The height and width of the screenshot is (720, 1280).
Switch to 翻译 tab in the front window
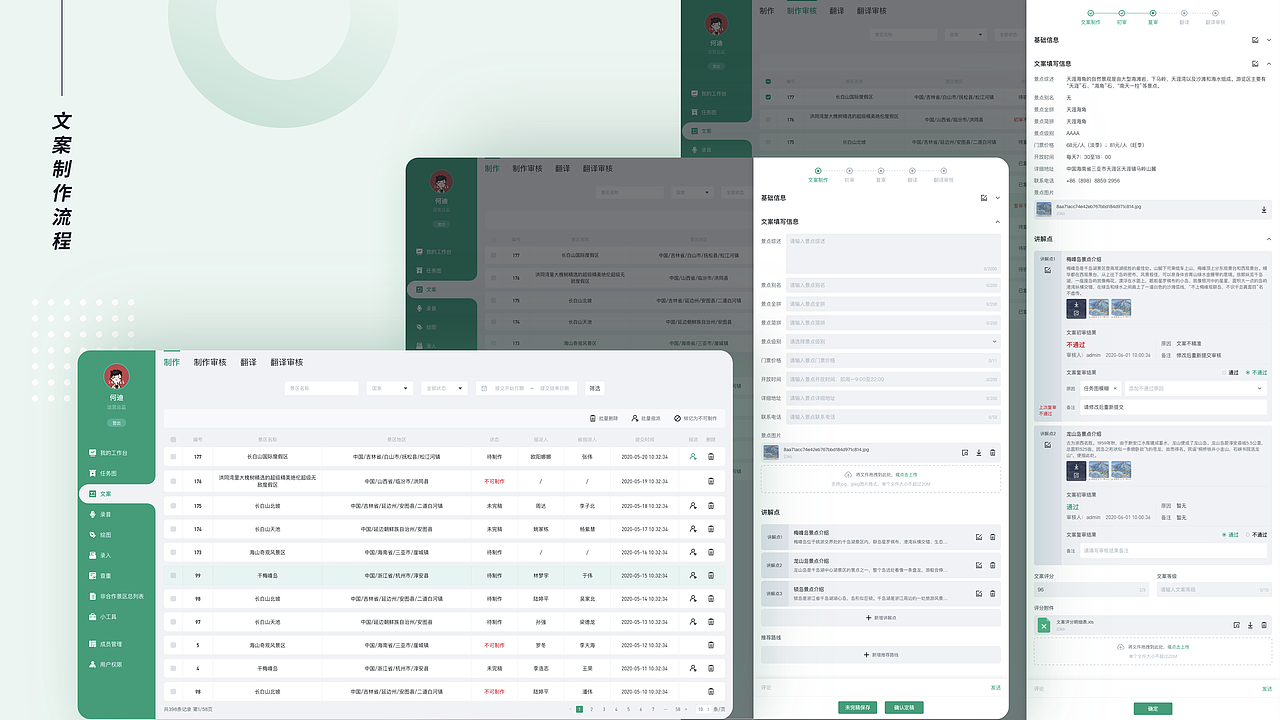pos(248,362)
